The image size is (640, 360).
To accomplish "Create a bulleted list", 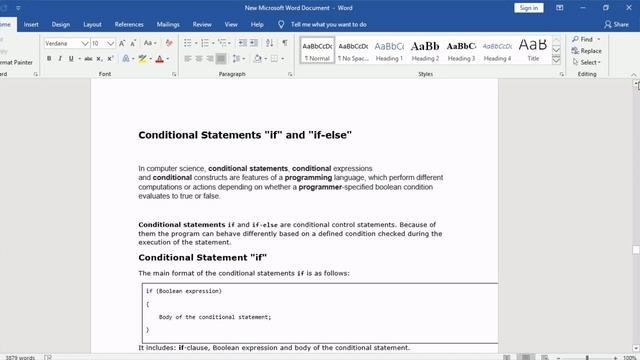I will [187, 43].
